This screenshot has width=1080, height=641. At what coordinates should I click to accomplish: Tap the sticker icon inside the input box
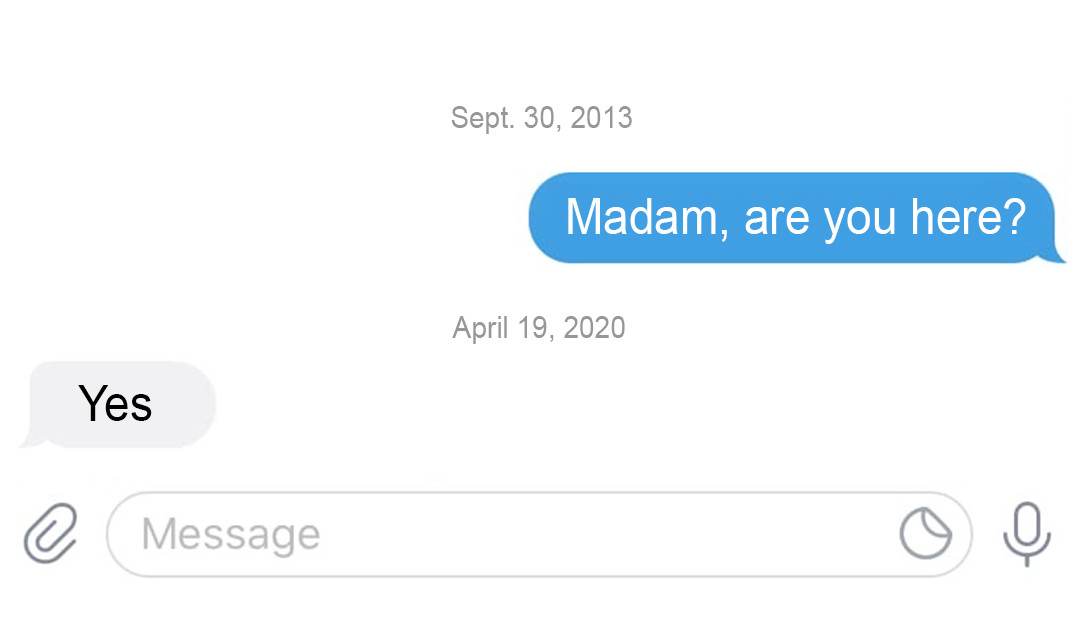coord(925,533)
